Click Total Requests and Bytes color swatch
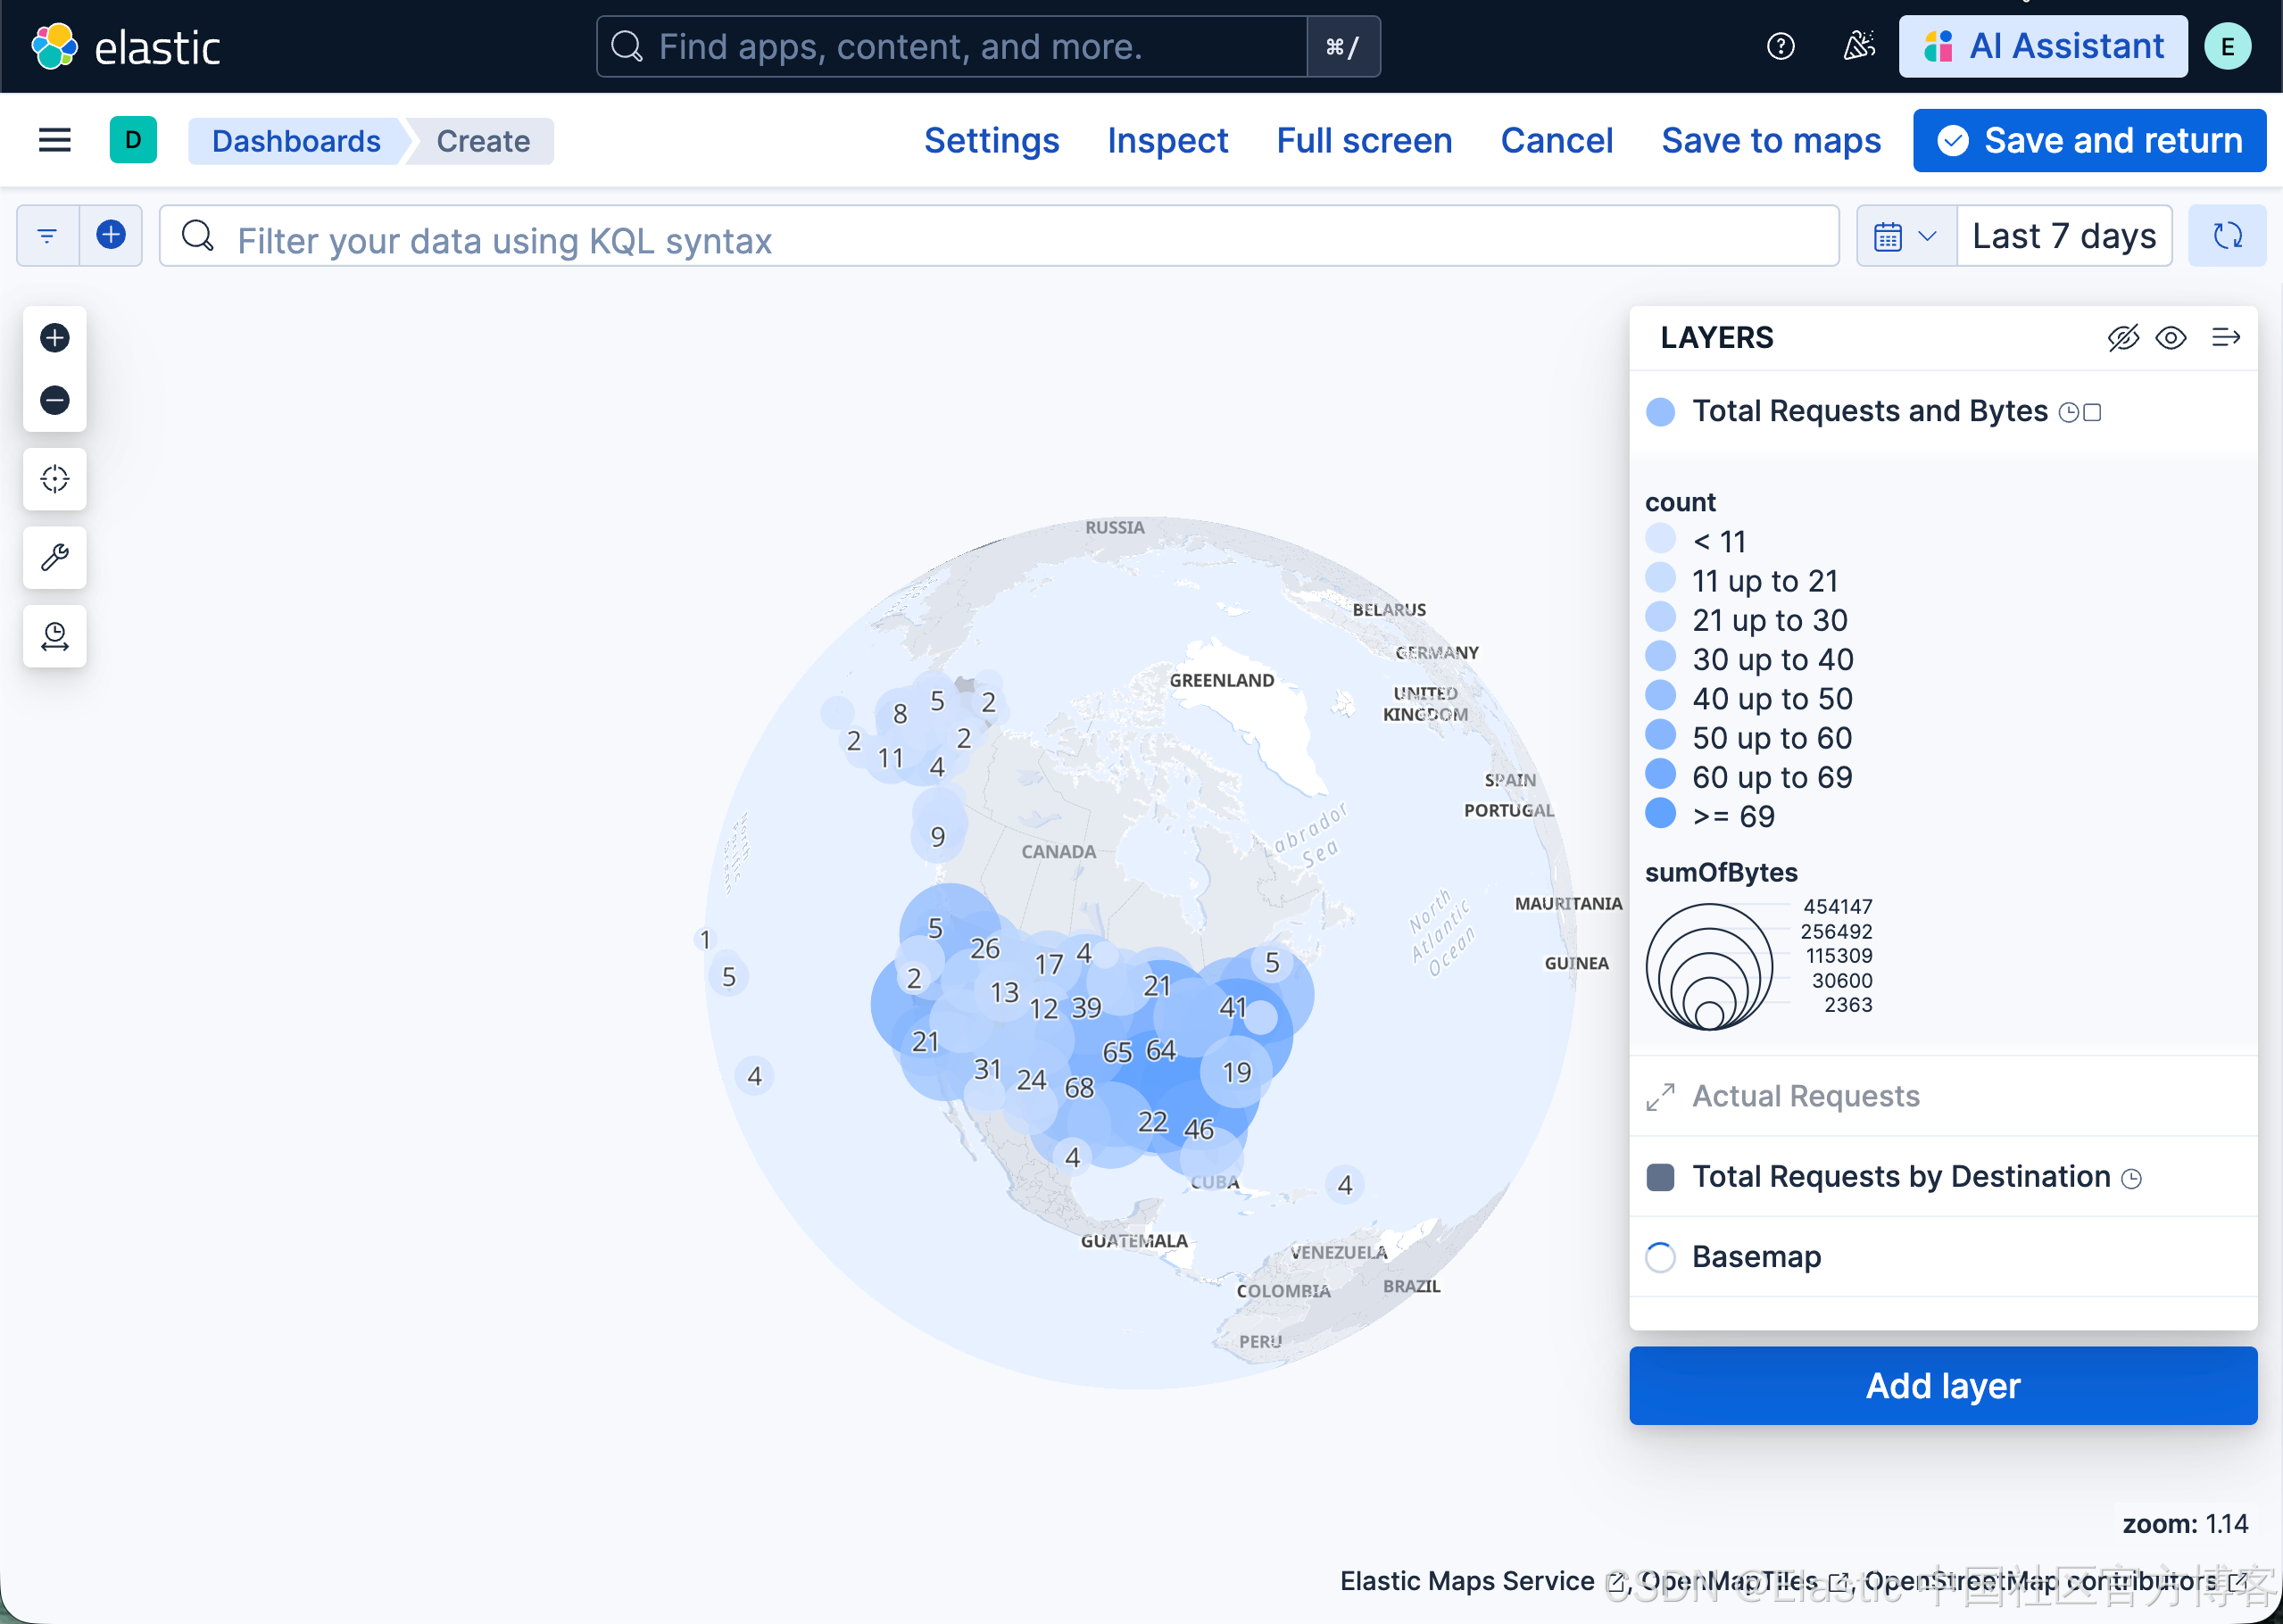This screenshot has height=1624, width=2283. (x=1660, y=412)
